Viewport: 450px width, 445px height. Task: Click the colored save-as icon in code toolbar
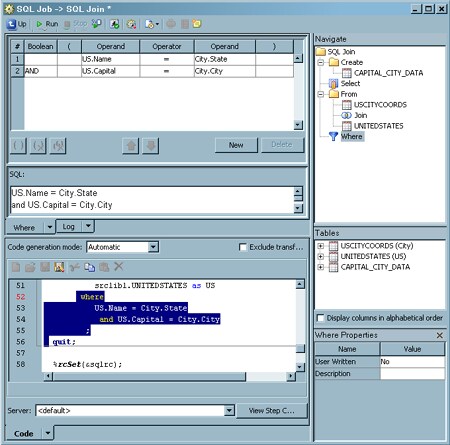tap(59, 267)
